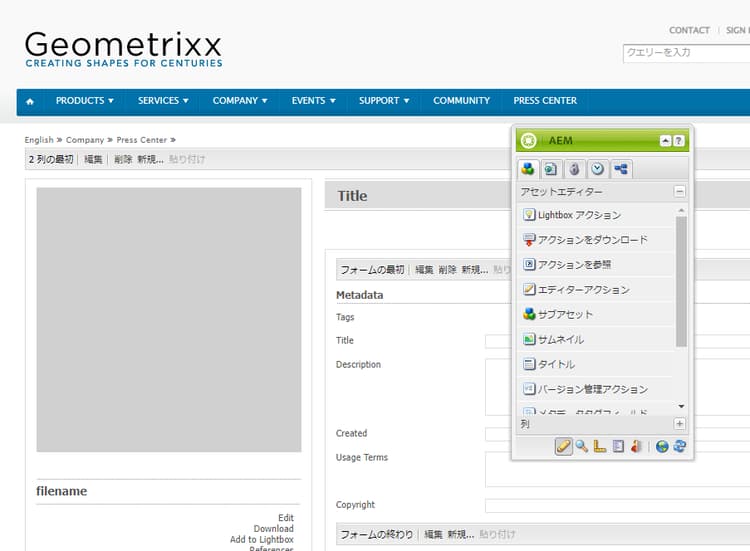Click the Copyright input field

pos(618,506)
